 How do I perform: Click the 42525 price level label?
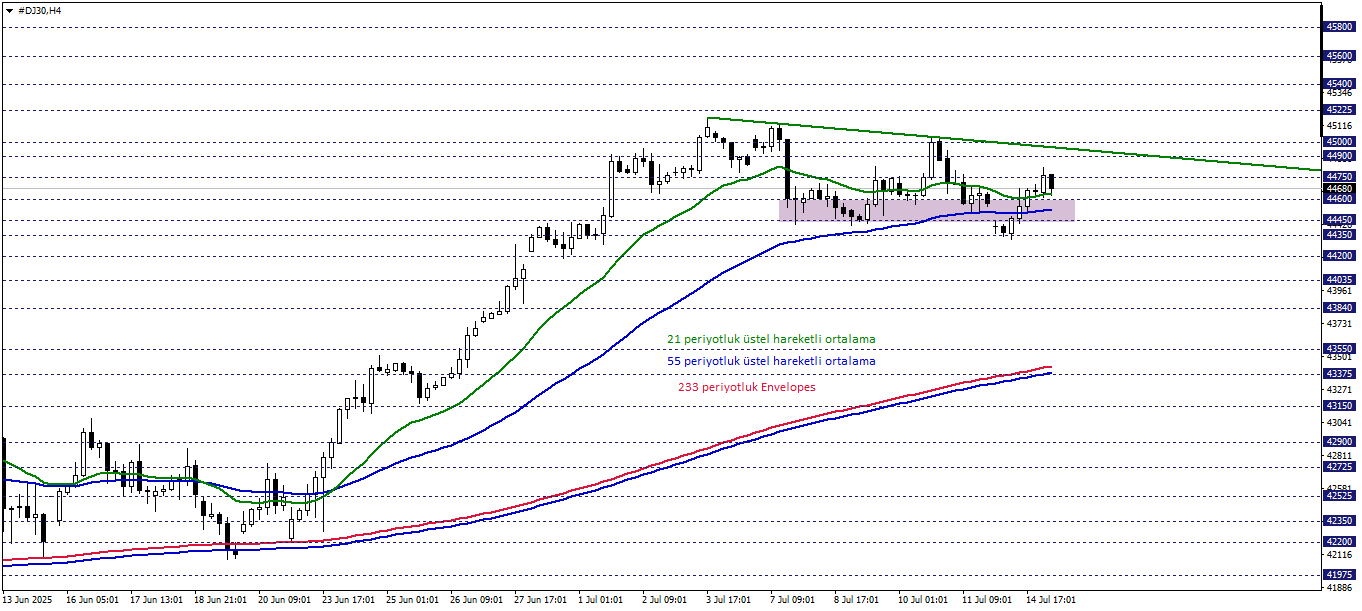coord(1339,496)
